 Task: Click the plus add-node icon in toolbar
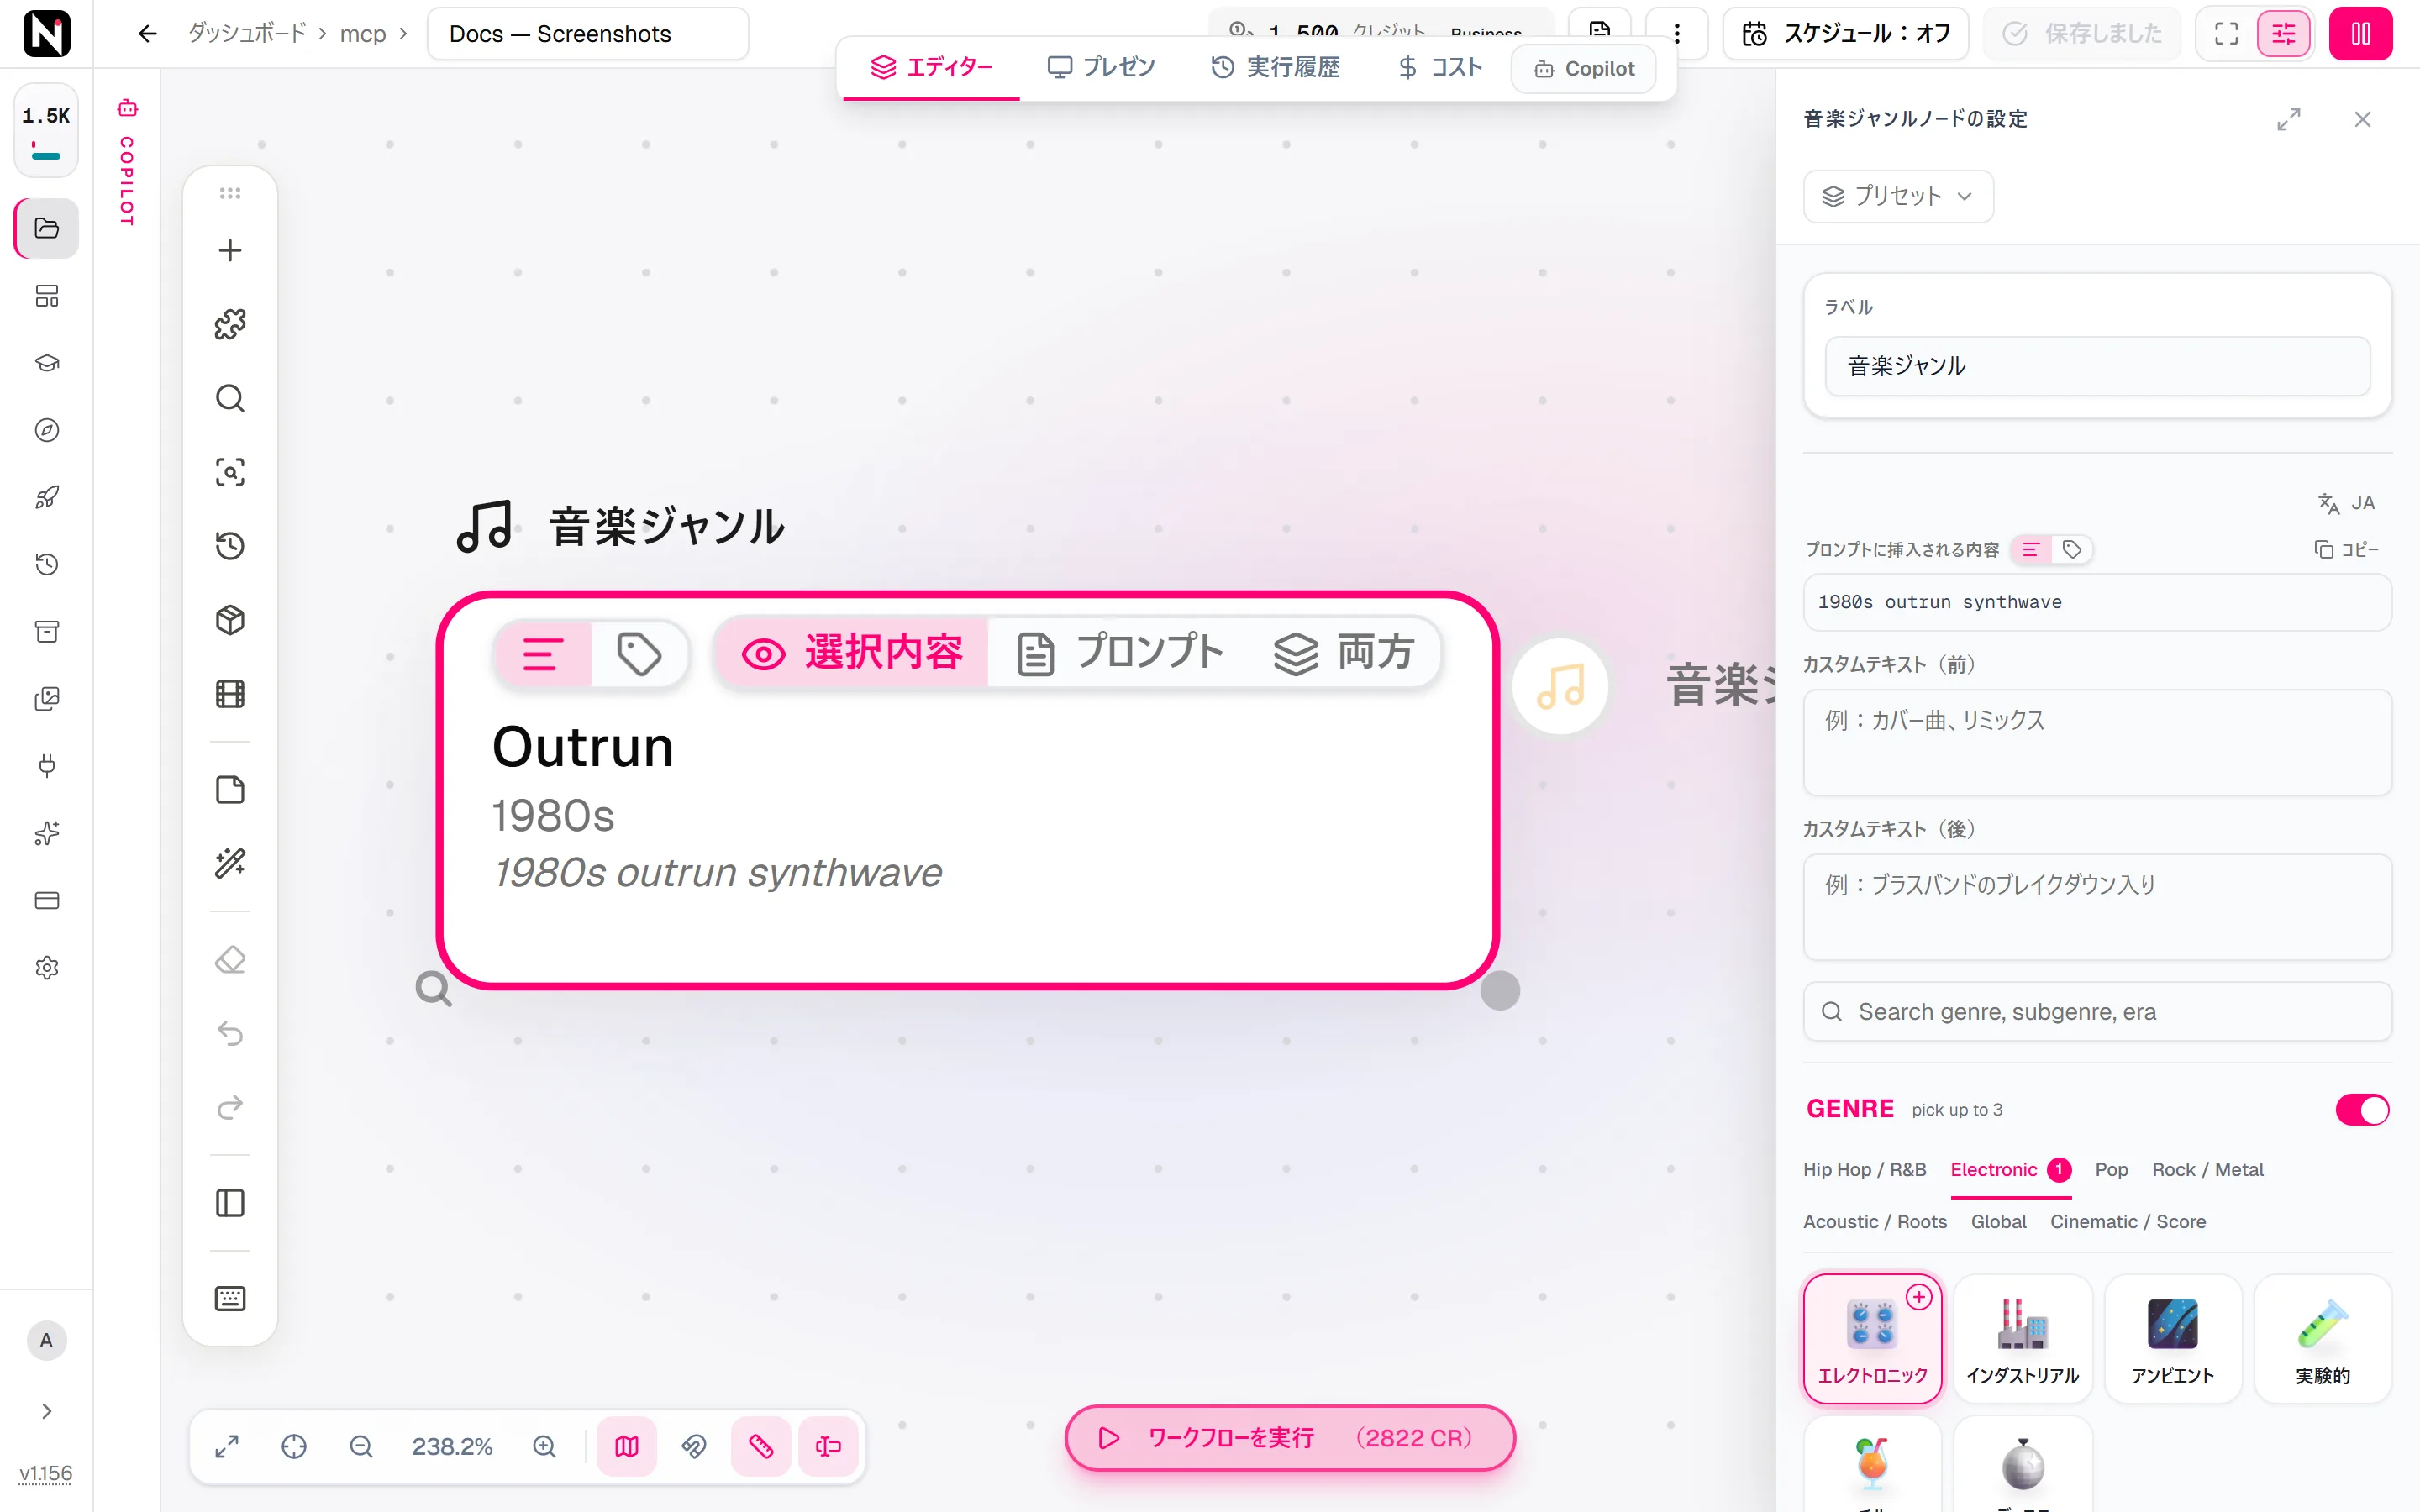pyautogui.click(x=230, y=250)
